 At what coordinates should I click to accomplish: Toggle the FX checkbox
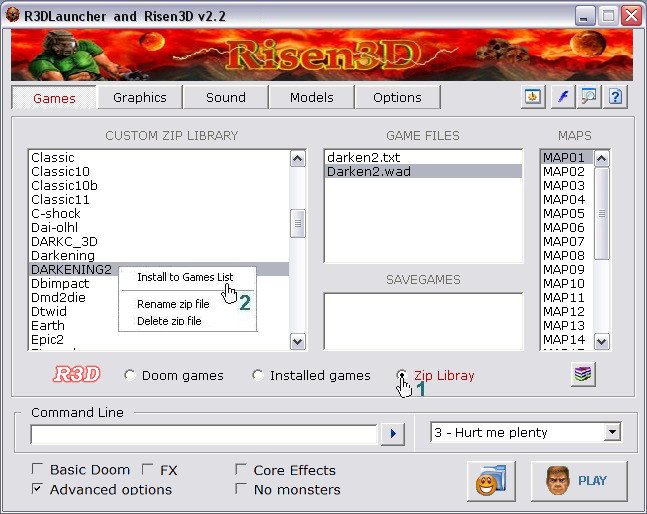tap(147, 469)
